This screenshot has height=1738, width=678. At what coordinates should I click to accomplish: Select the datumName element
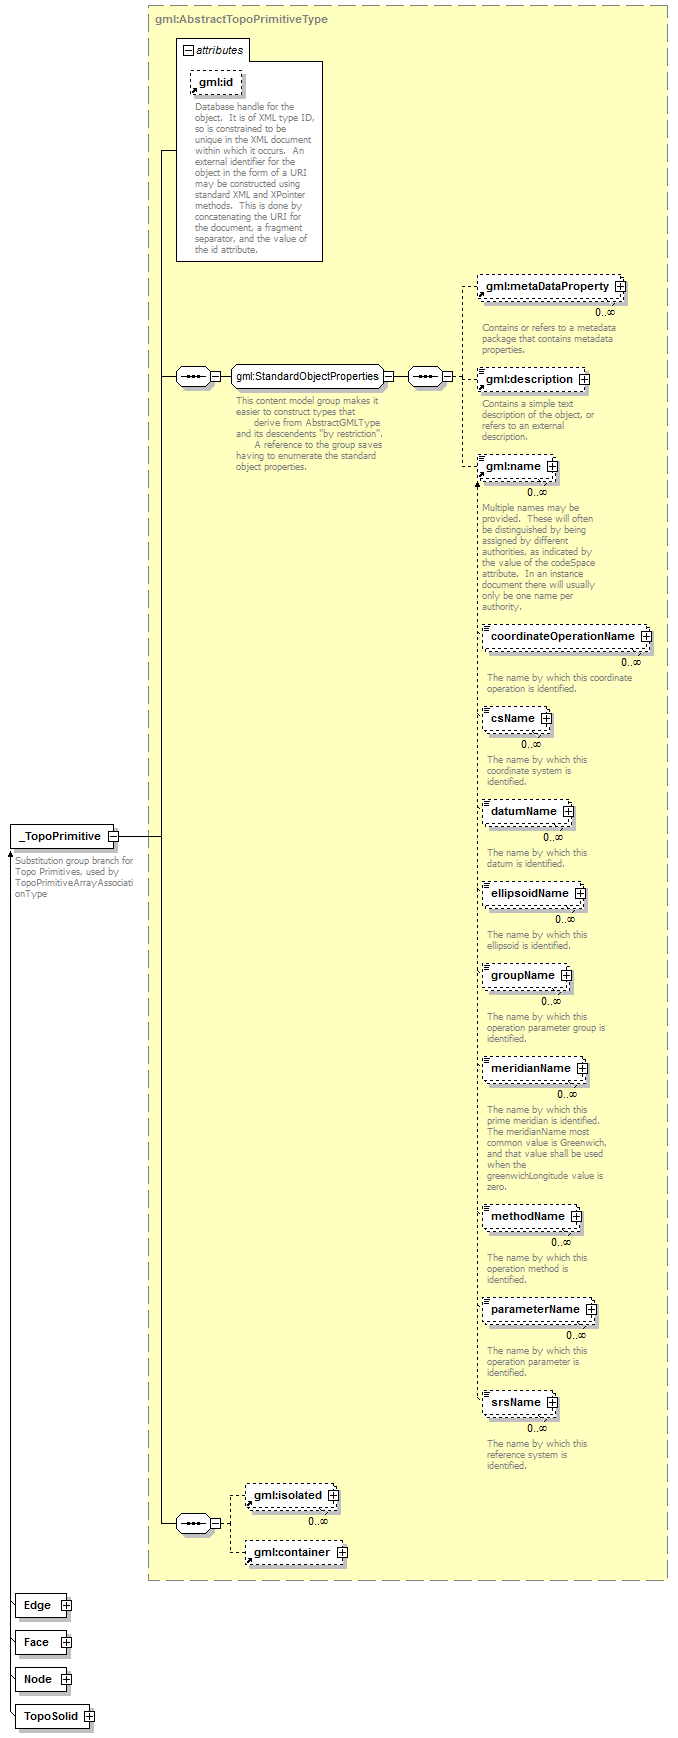click(x=524, y=812)
